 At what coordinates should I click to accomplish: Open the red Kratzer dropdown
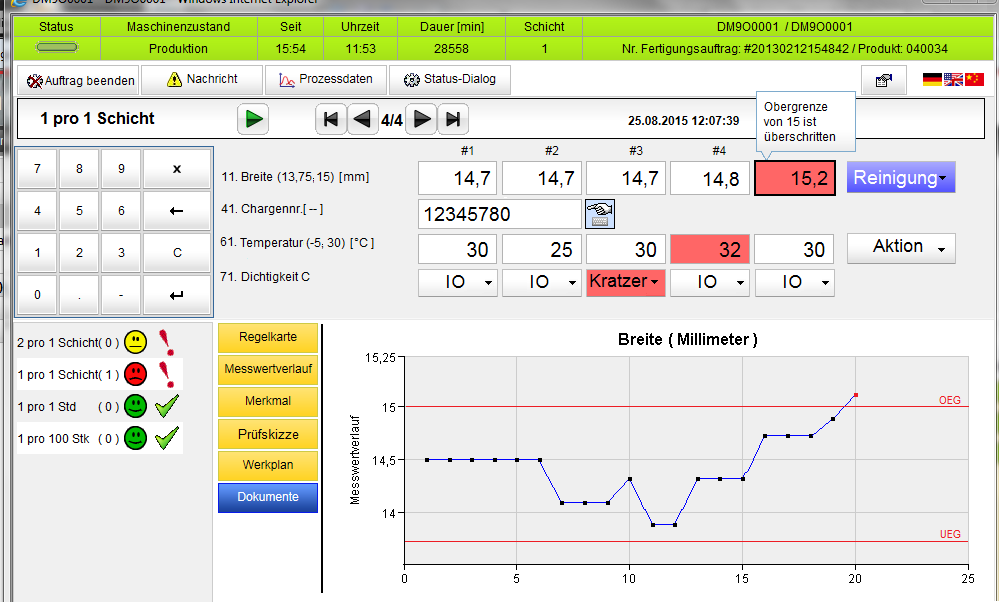(626, 282)
